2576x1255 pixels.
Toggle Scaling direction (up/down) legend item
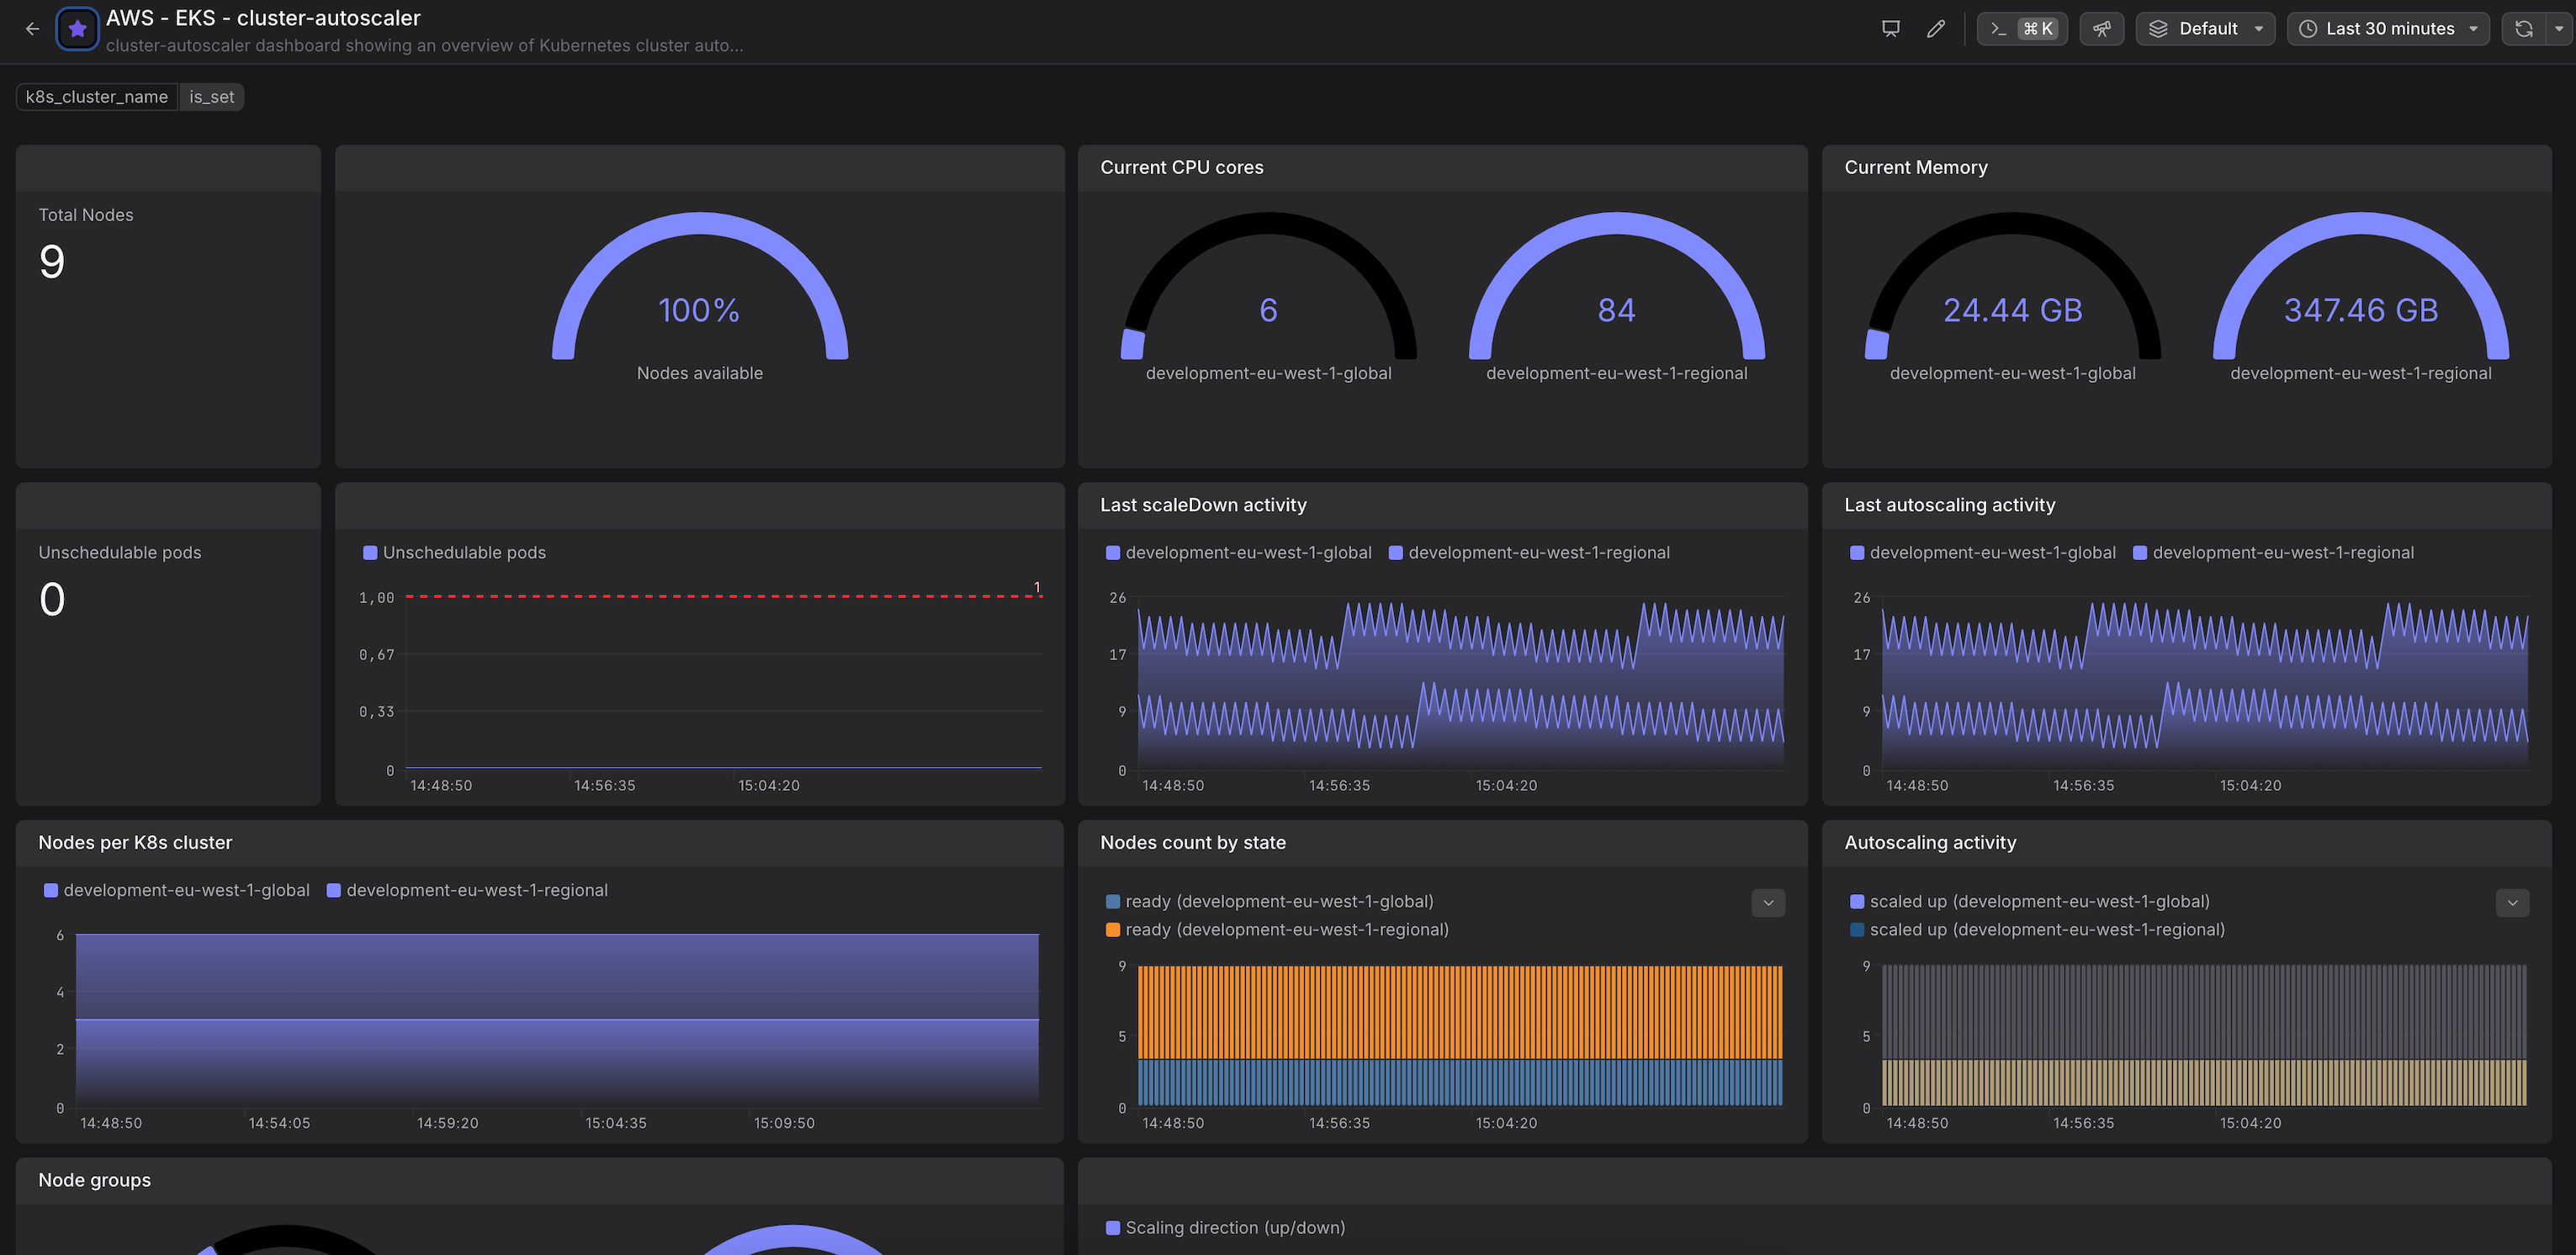[x=1225, y=1228]
